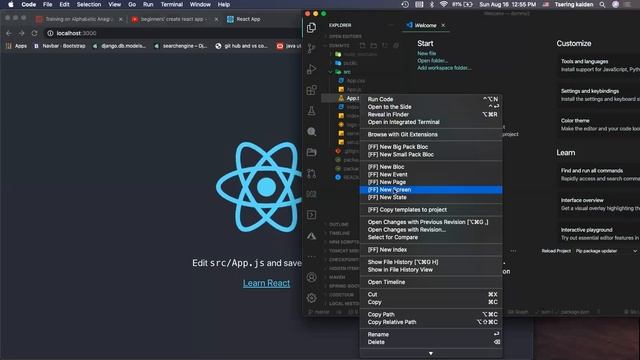Choose Reveal in Finder from context menu
The width and height of the screenshot is (640, 360).
pos(431,115)
